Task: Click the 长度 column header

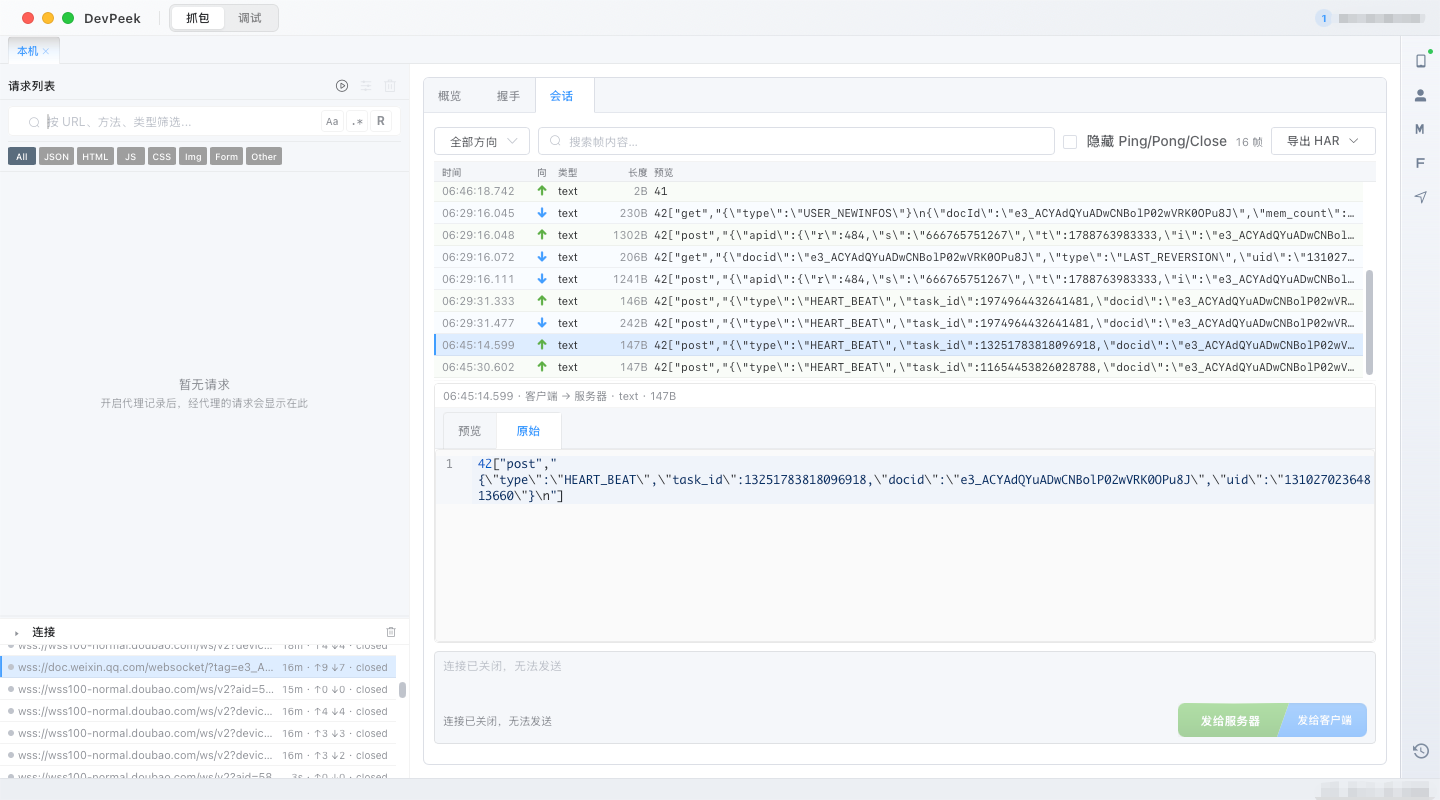Action: pyautogui.click(x=638, y=173)
